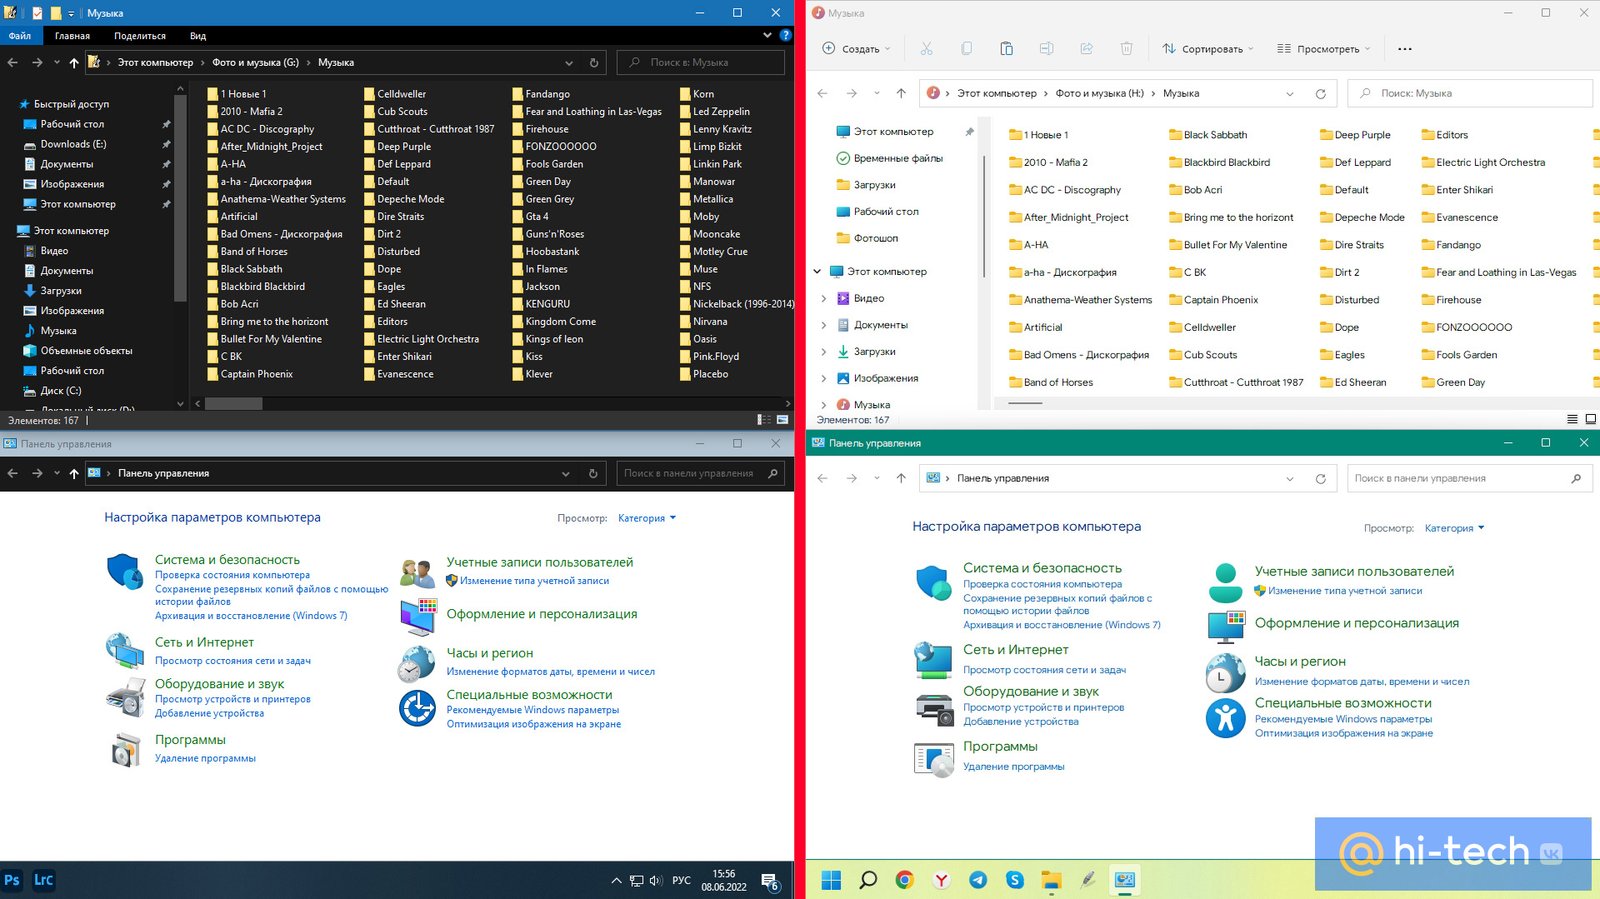Open Google Chrome from the taskbar
Viewport: 1600px width, 899px height.
904,880
